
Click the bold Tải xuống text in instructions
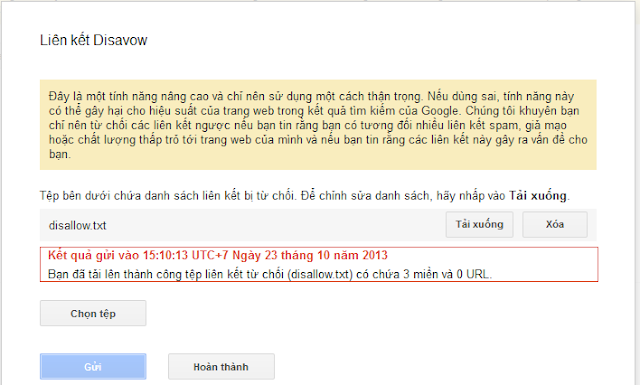tap(538, 196)
